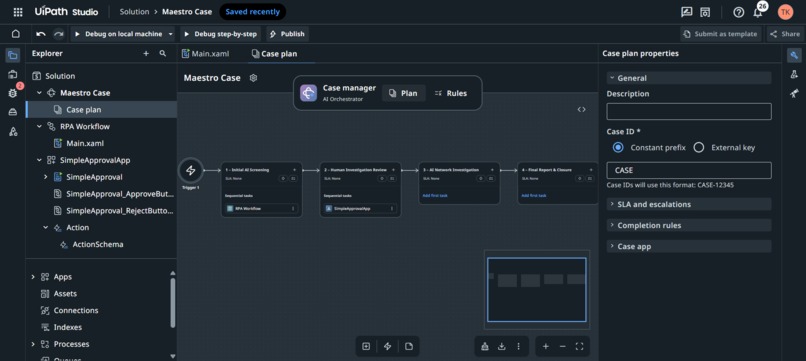Go to the home icon in toolbar

click(x=16, y=34)
